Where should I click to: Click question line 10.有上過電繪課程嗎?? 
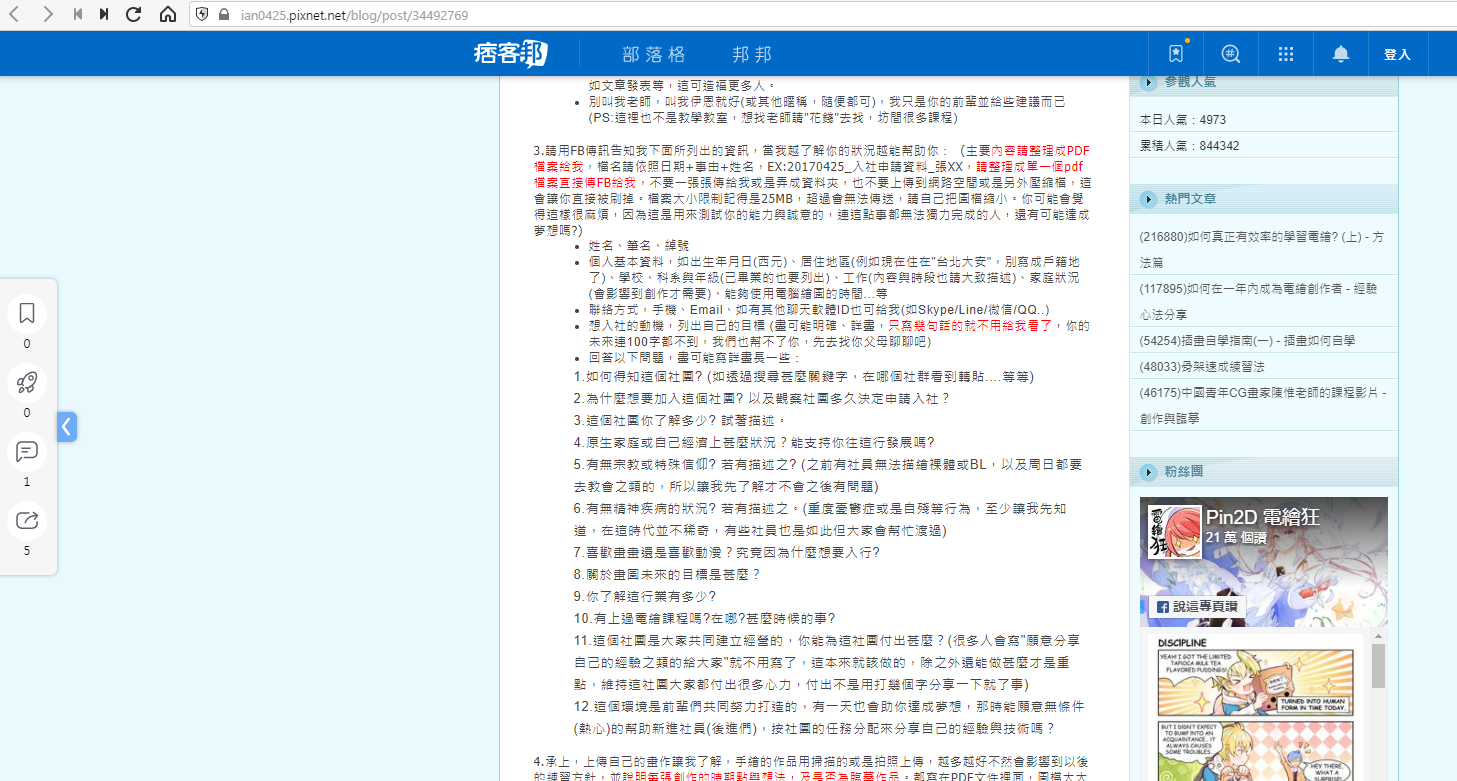coord(704,618)
